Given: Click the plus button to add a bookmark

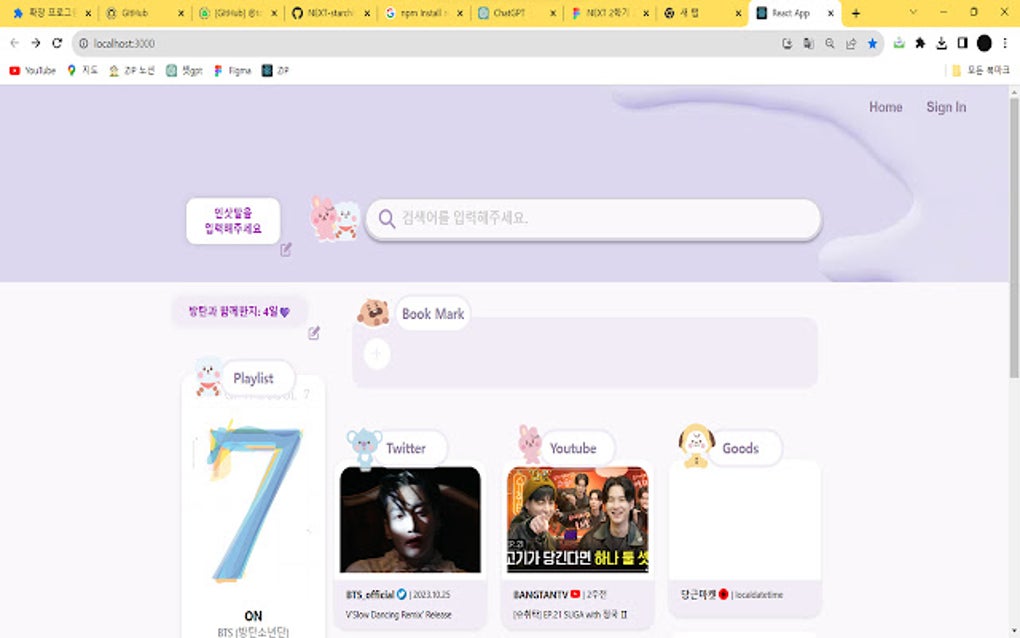Looking at the screenshot, I should tap(376, 353).
